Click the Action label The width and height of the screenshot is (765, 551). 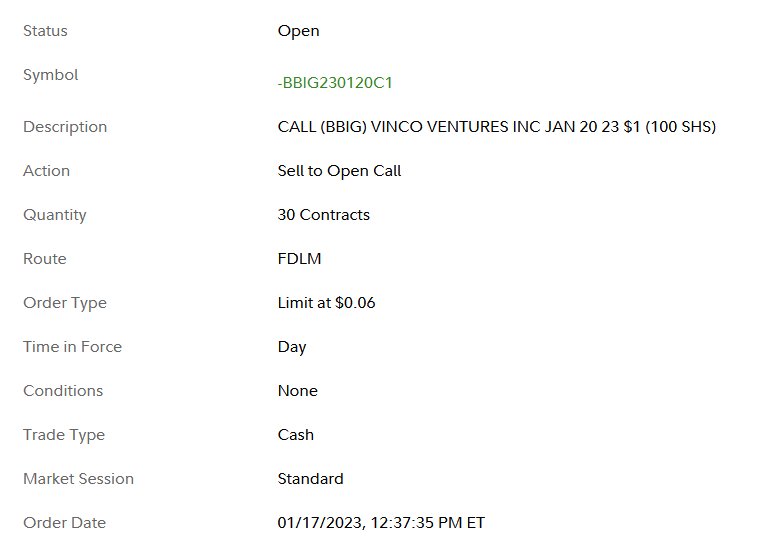[x=46, y=171]
